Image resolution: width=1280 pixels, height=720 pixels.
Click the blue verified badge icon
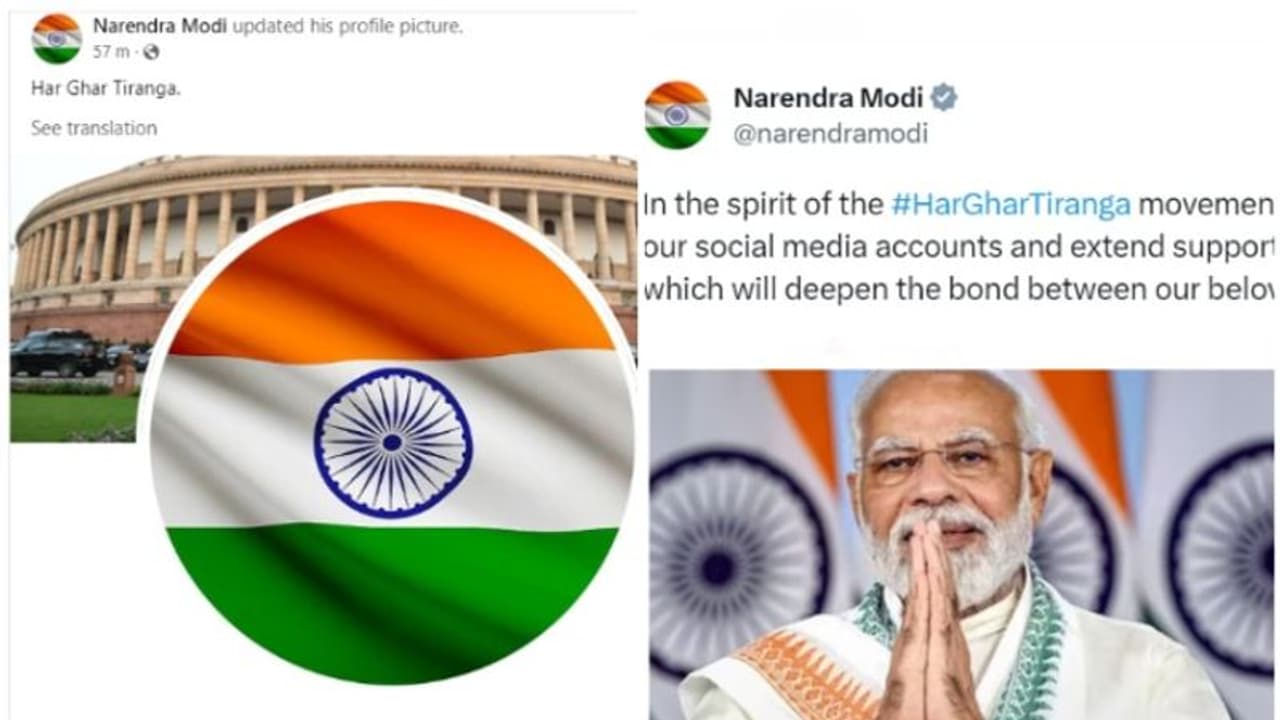tap(944, 97)
